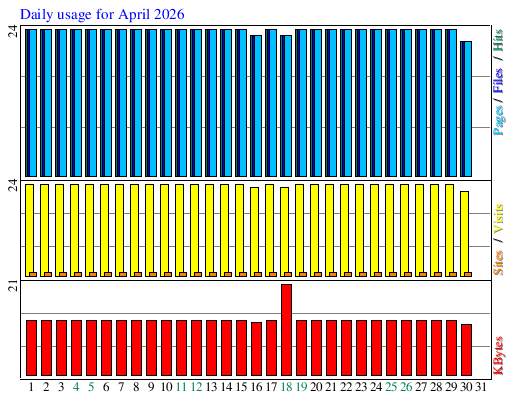Click day label '6' on the x-axis
This screenshot has height=400, width=512.
point(106,387)
